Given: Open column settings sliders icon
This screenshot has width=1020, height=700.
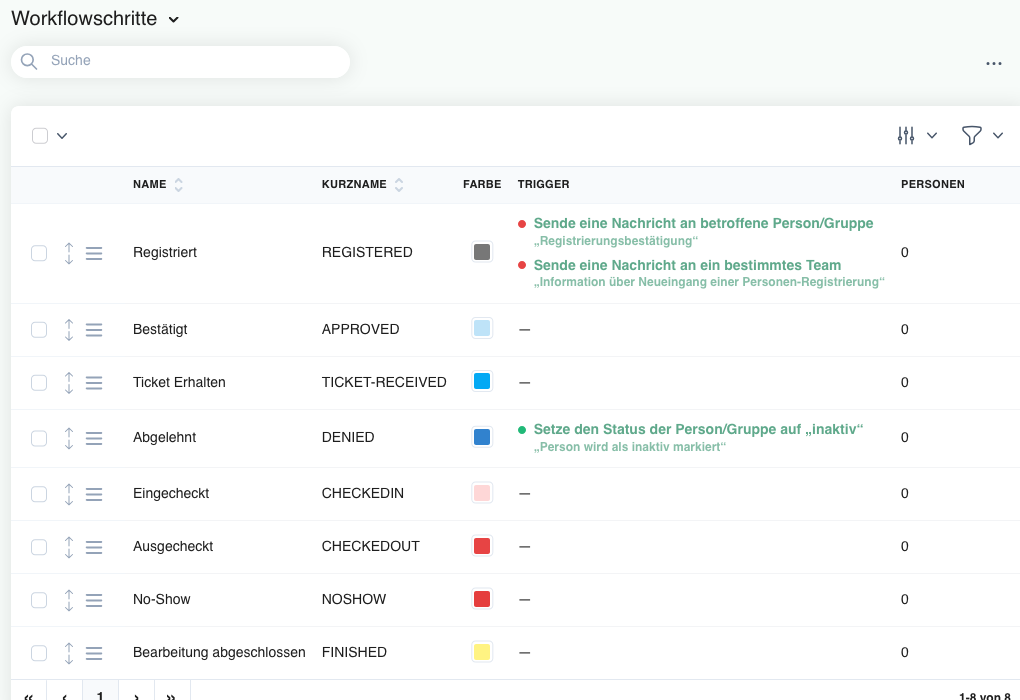Looking at the screenshot, I should 906,135.
